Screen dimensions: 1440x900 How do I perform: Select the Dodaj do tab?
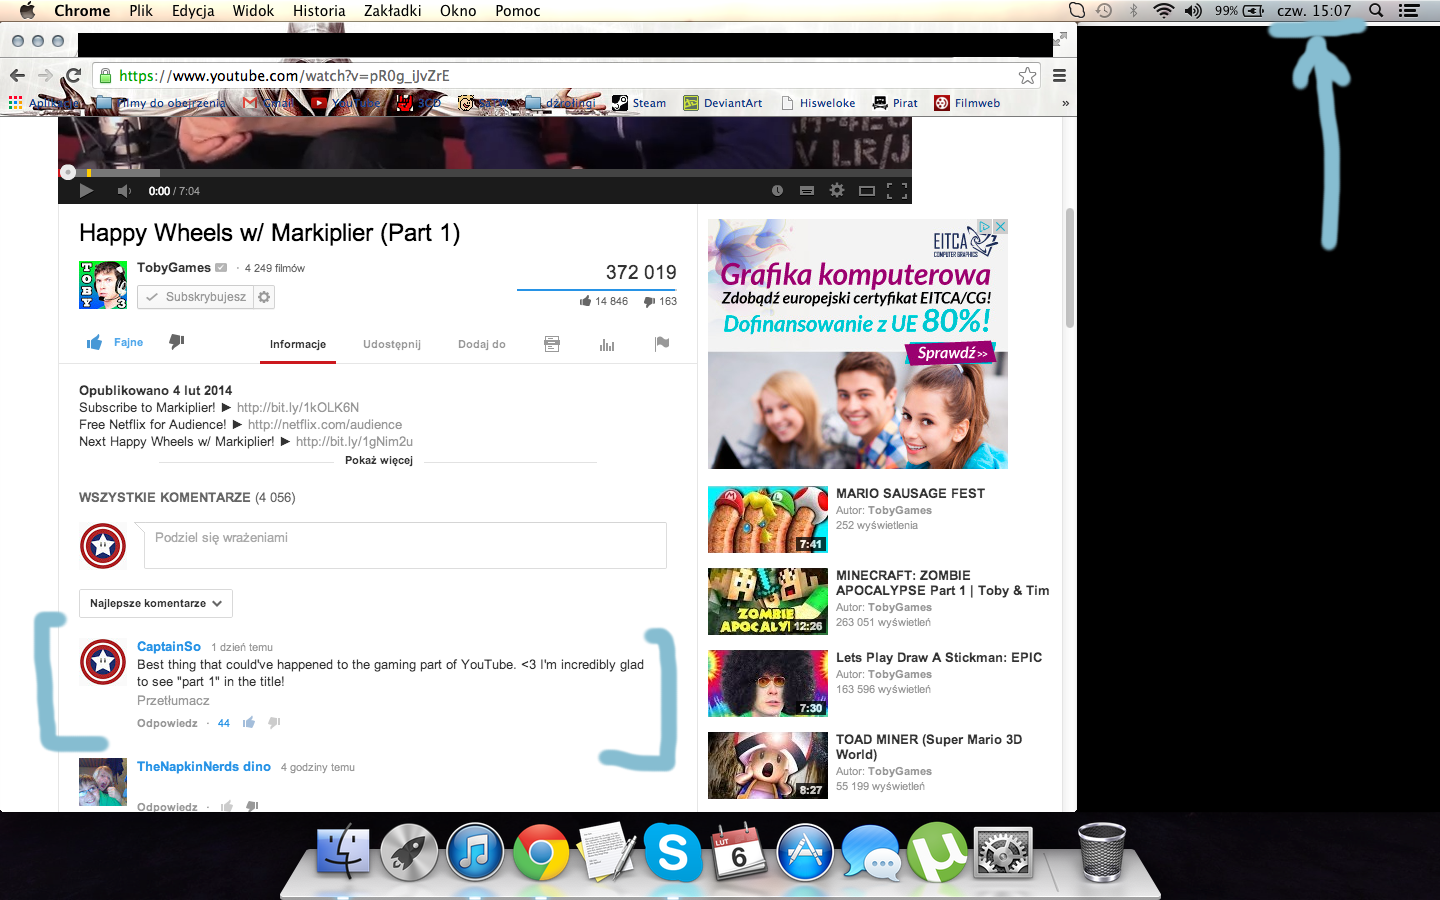click(482, 344)
